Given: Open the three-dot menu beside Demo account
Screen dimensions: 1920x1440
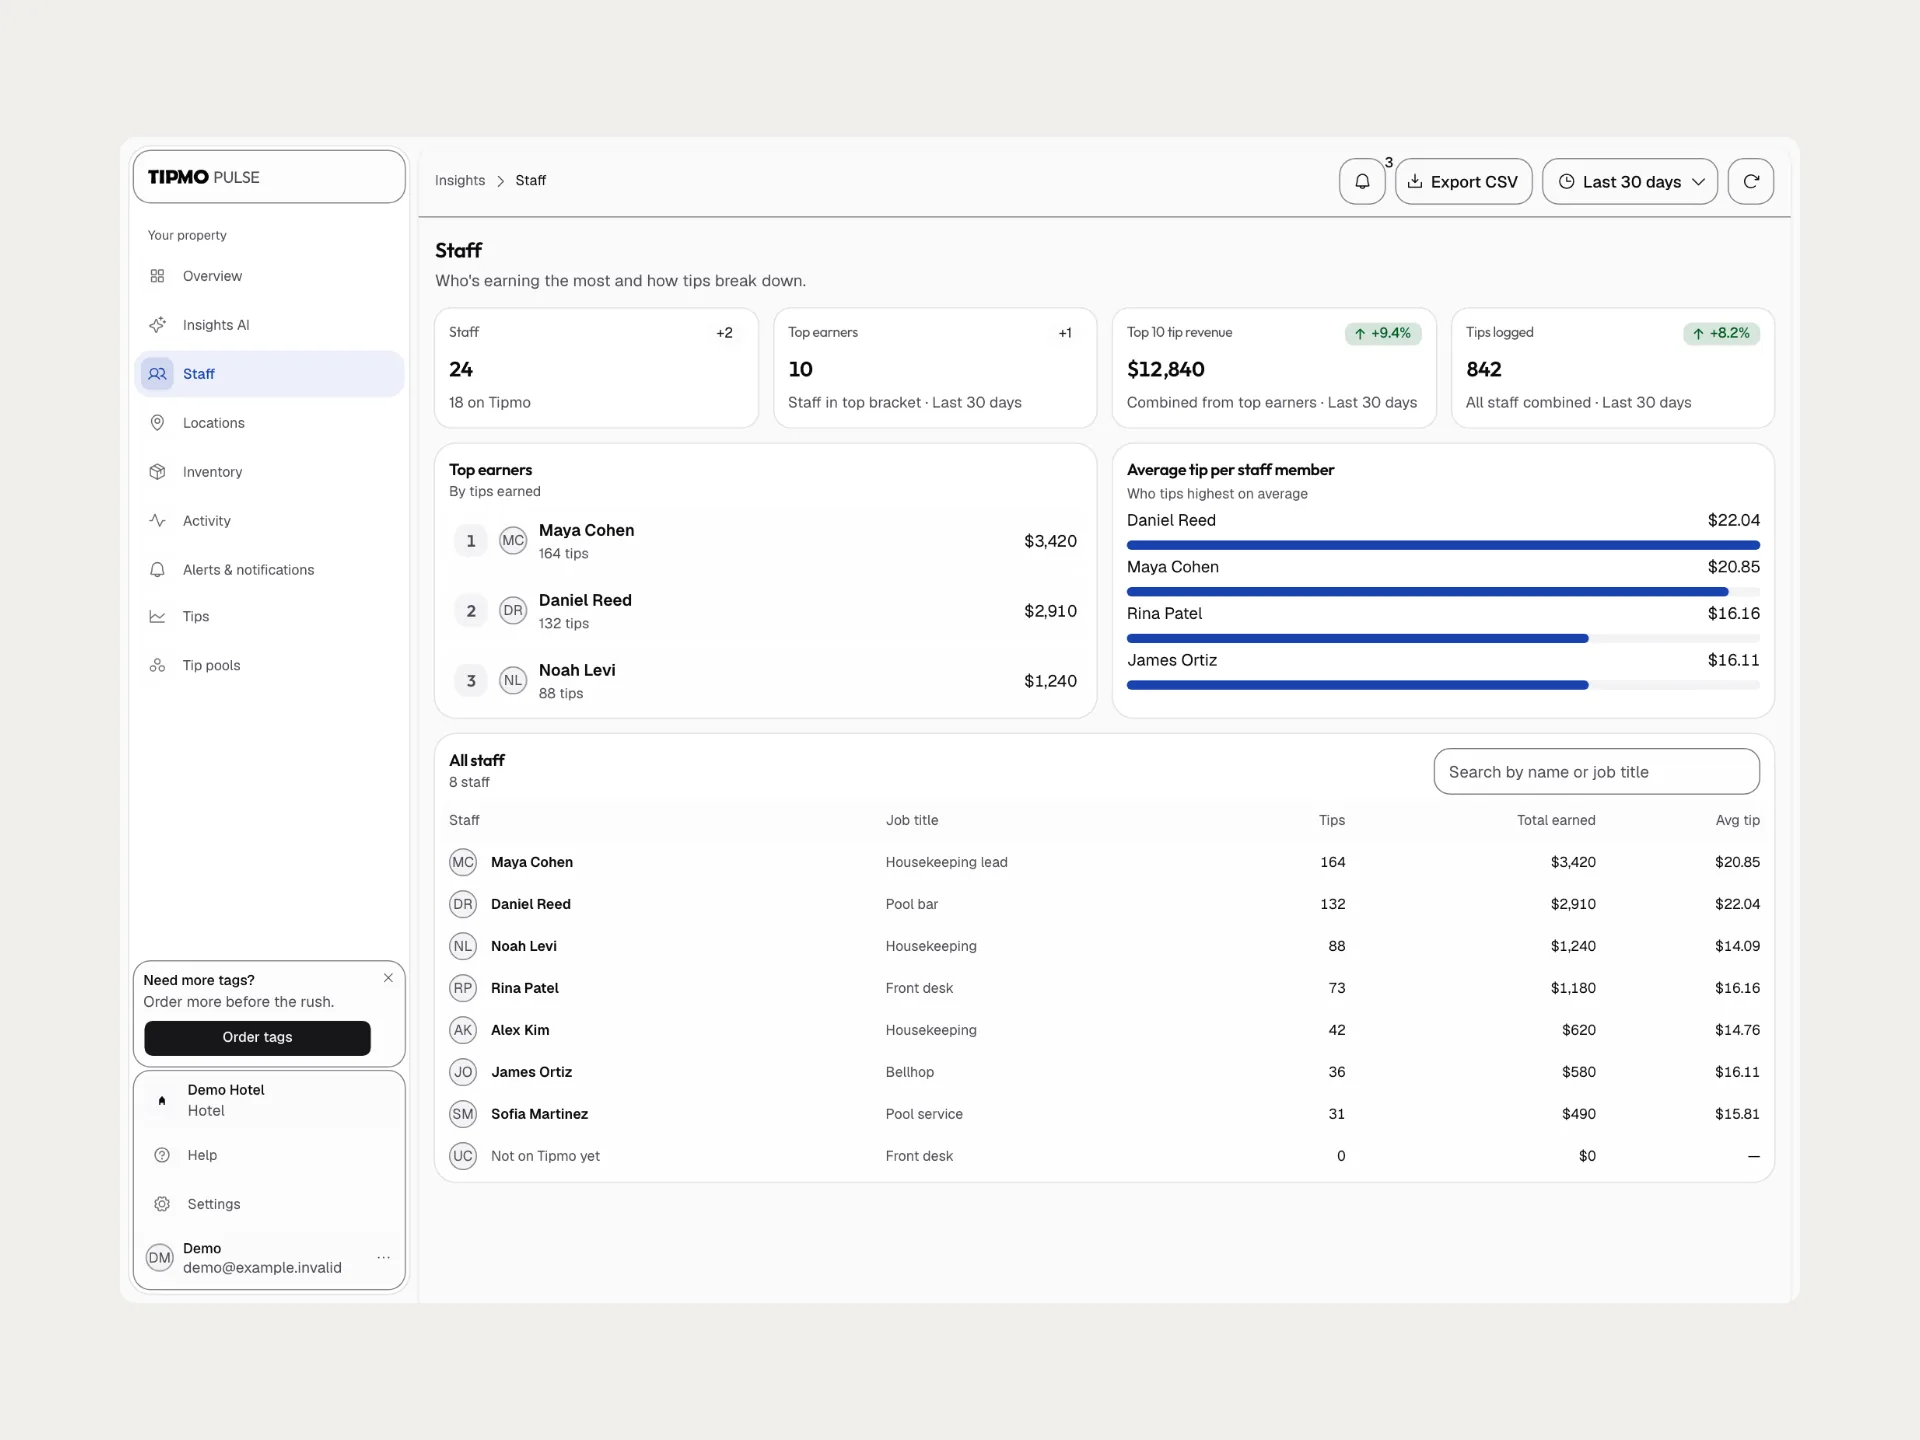Looking at the screenshot, I should 383,1258.
